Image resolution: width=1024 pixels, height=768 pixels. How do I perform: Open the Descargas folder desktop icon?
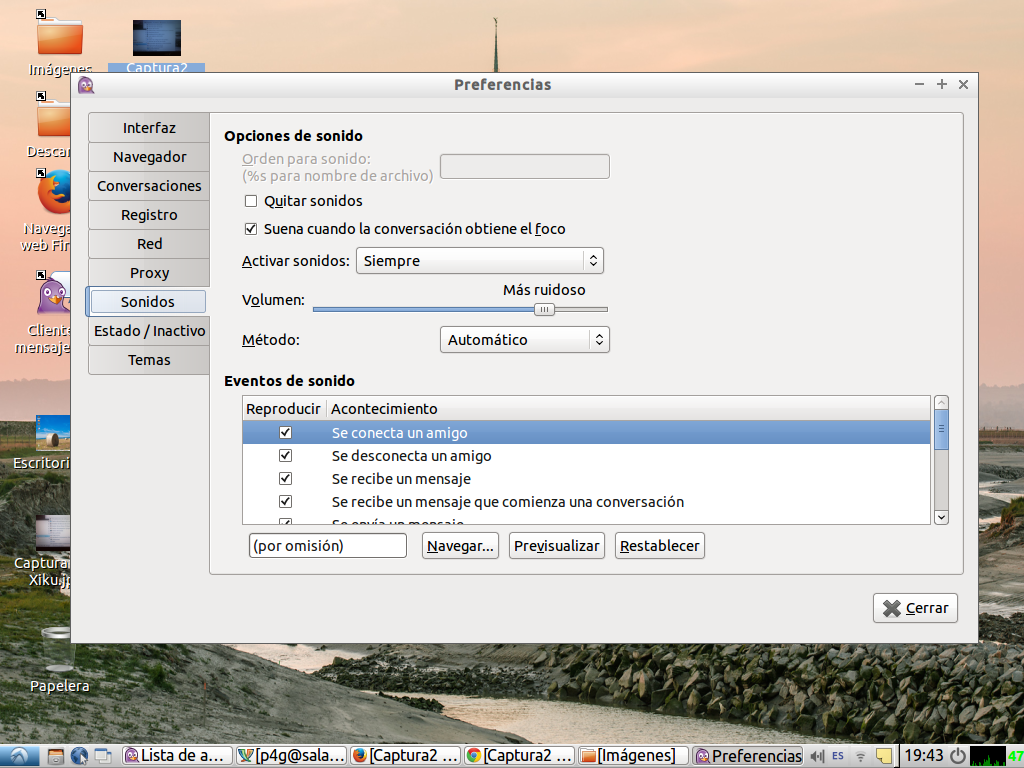(x=54, y=116)
